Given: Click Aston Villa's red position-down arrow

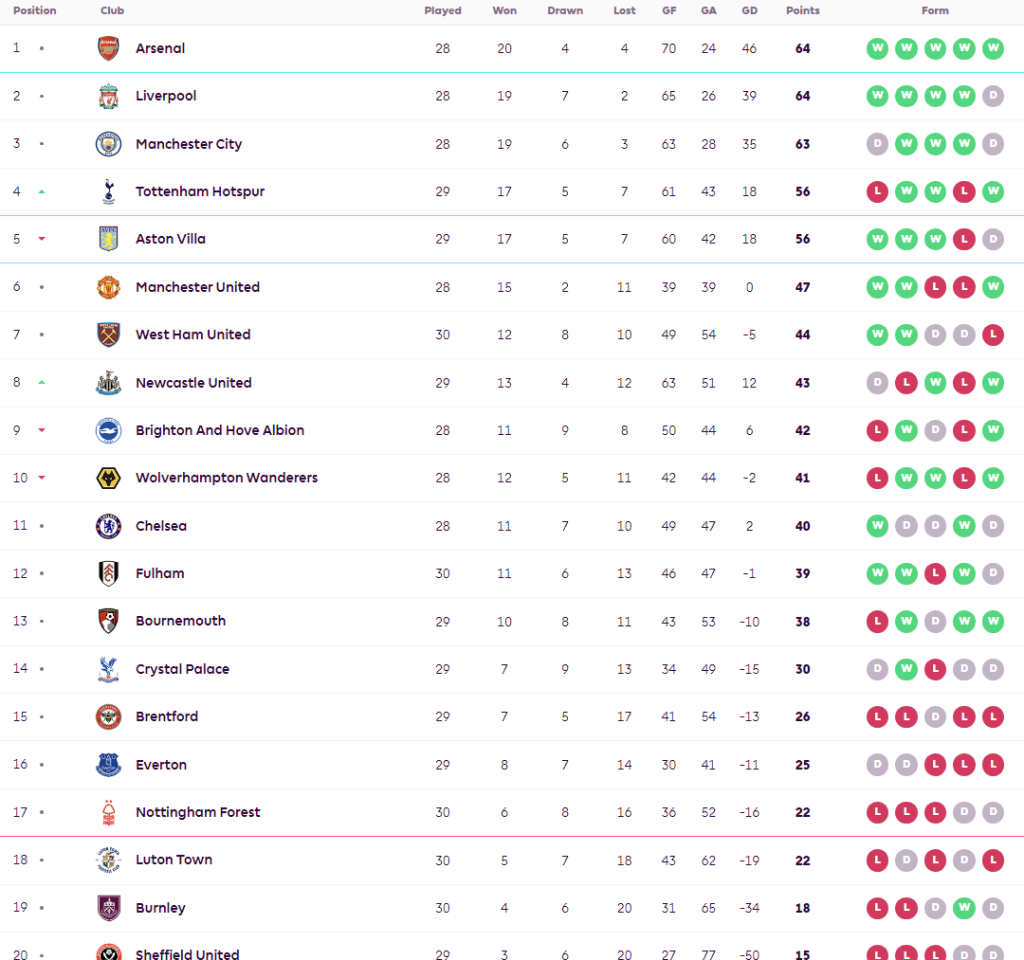Looking at the screenshot, I should point(42,239).
